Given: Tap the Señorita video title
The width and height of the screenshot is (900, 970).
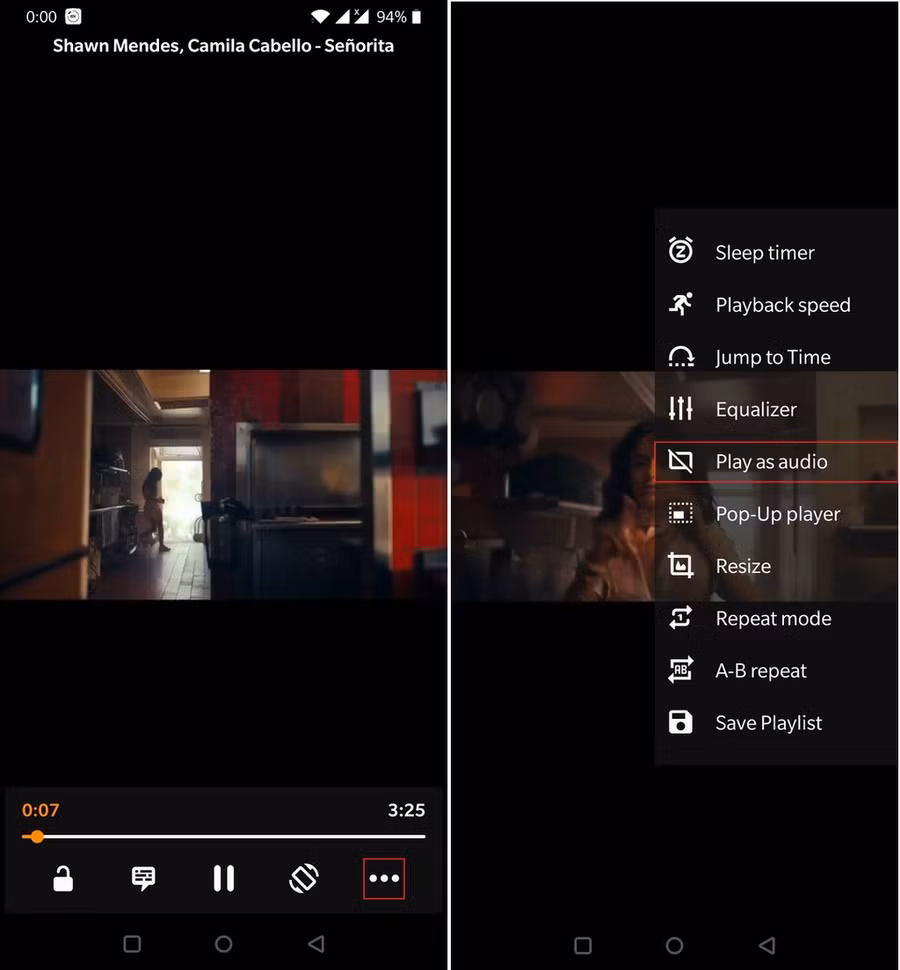Looking at the screenshot, I should tap(223, 46).
